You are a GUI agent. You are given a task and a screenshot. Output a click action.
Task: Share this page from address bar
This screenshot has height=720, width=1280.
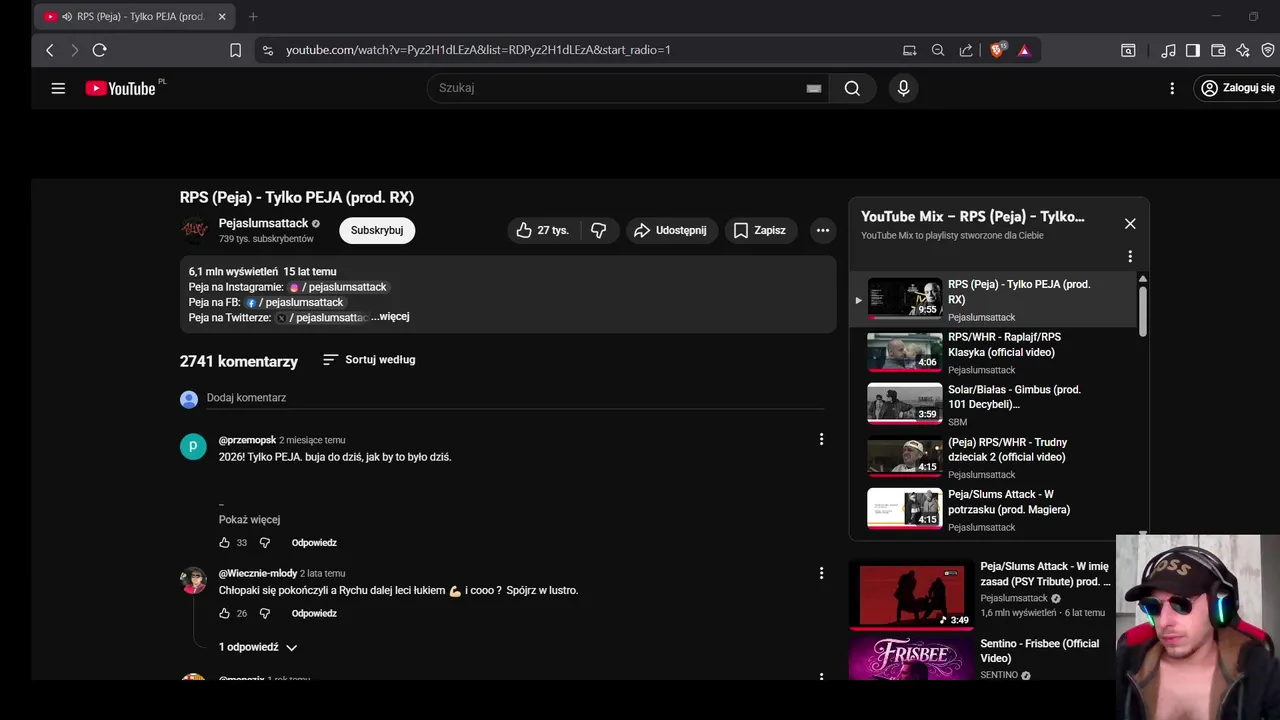966,50
